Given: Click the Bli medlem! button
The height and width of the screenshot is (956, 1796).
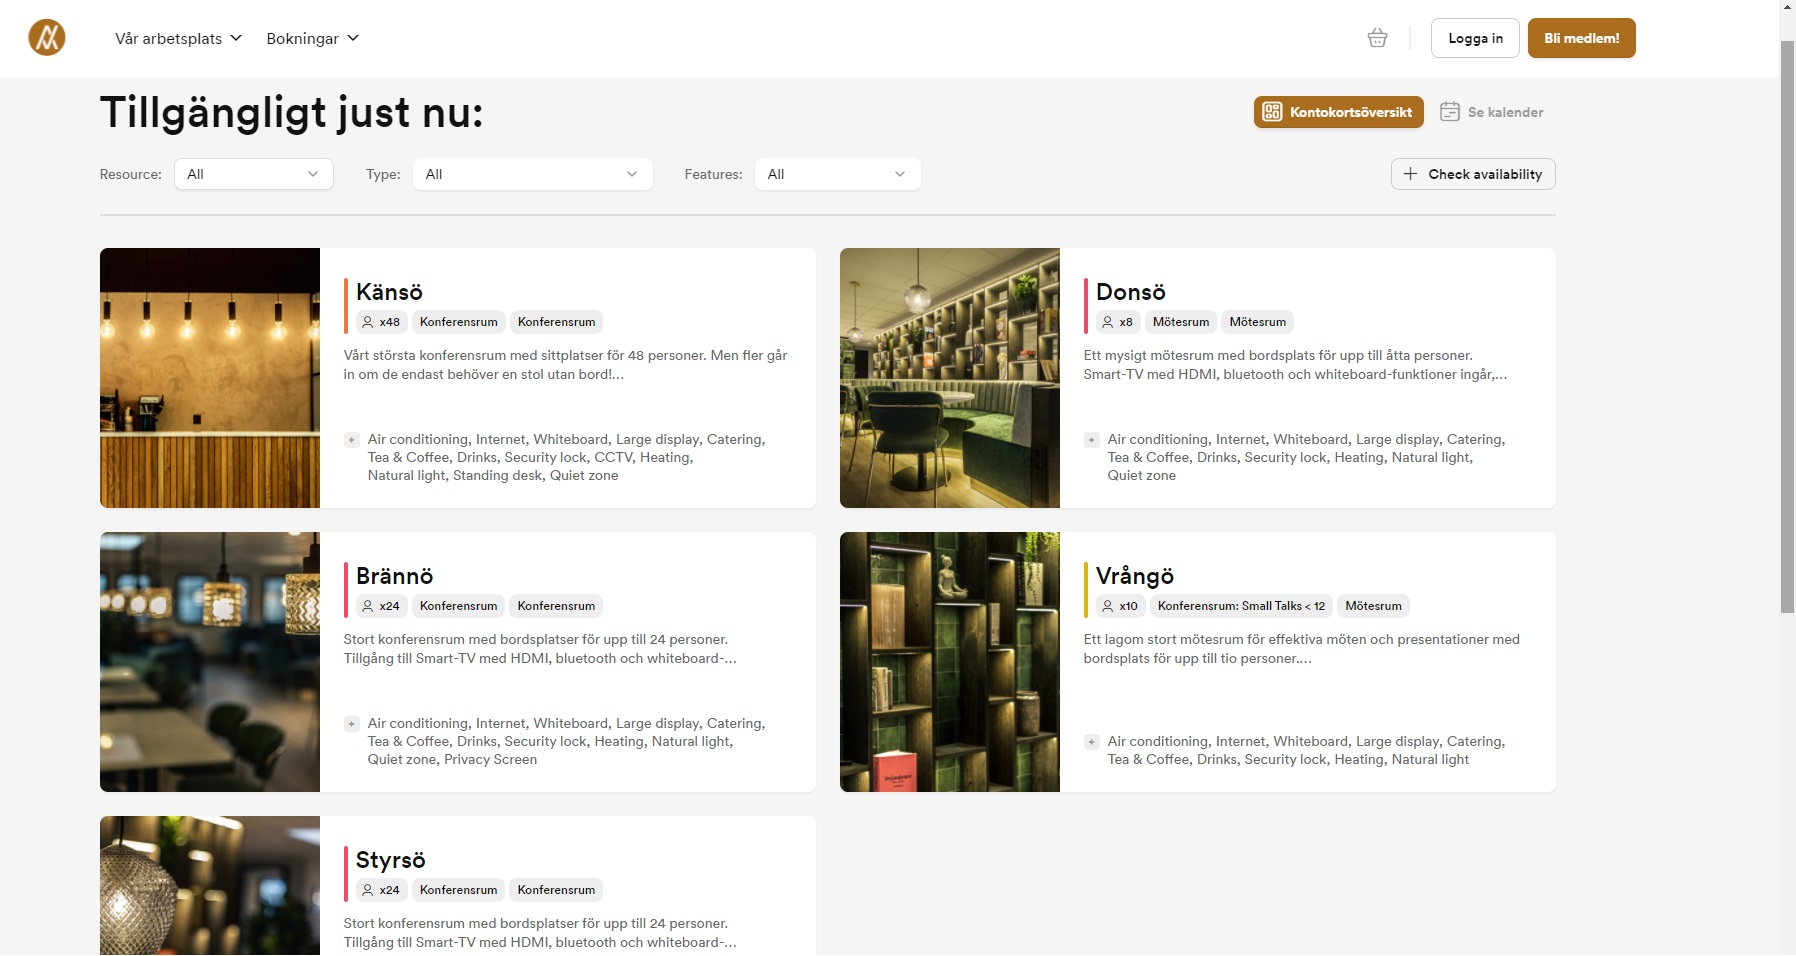Looking at the screenshot, I should [x=1581, y=38].
